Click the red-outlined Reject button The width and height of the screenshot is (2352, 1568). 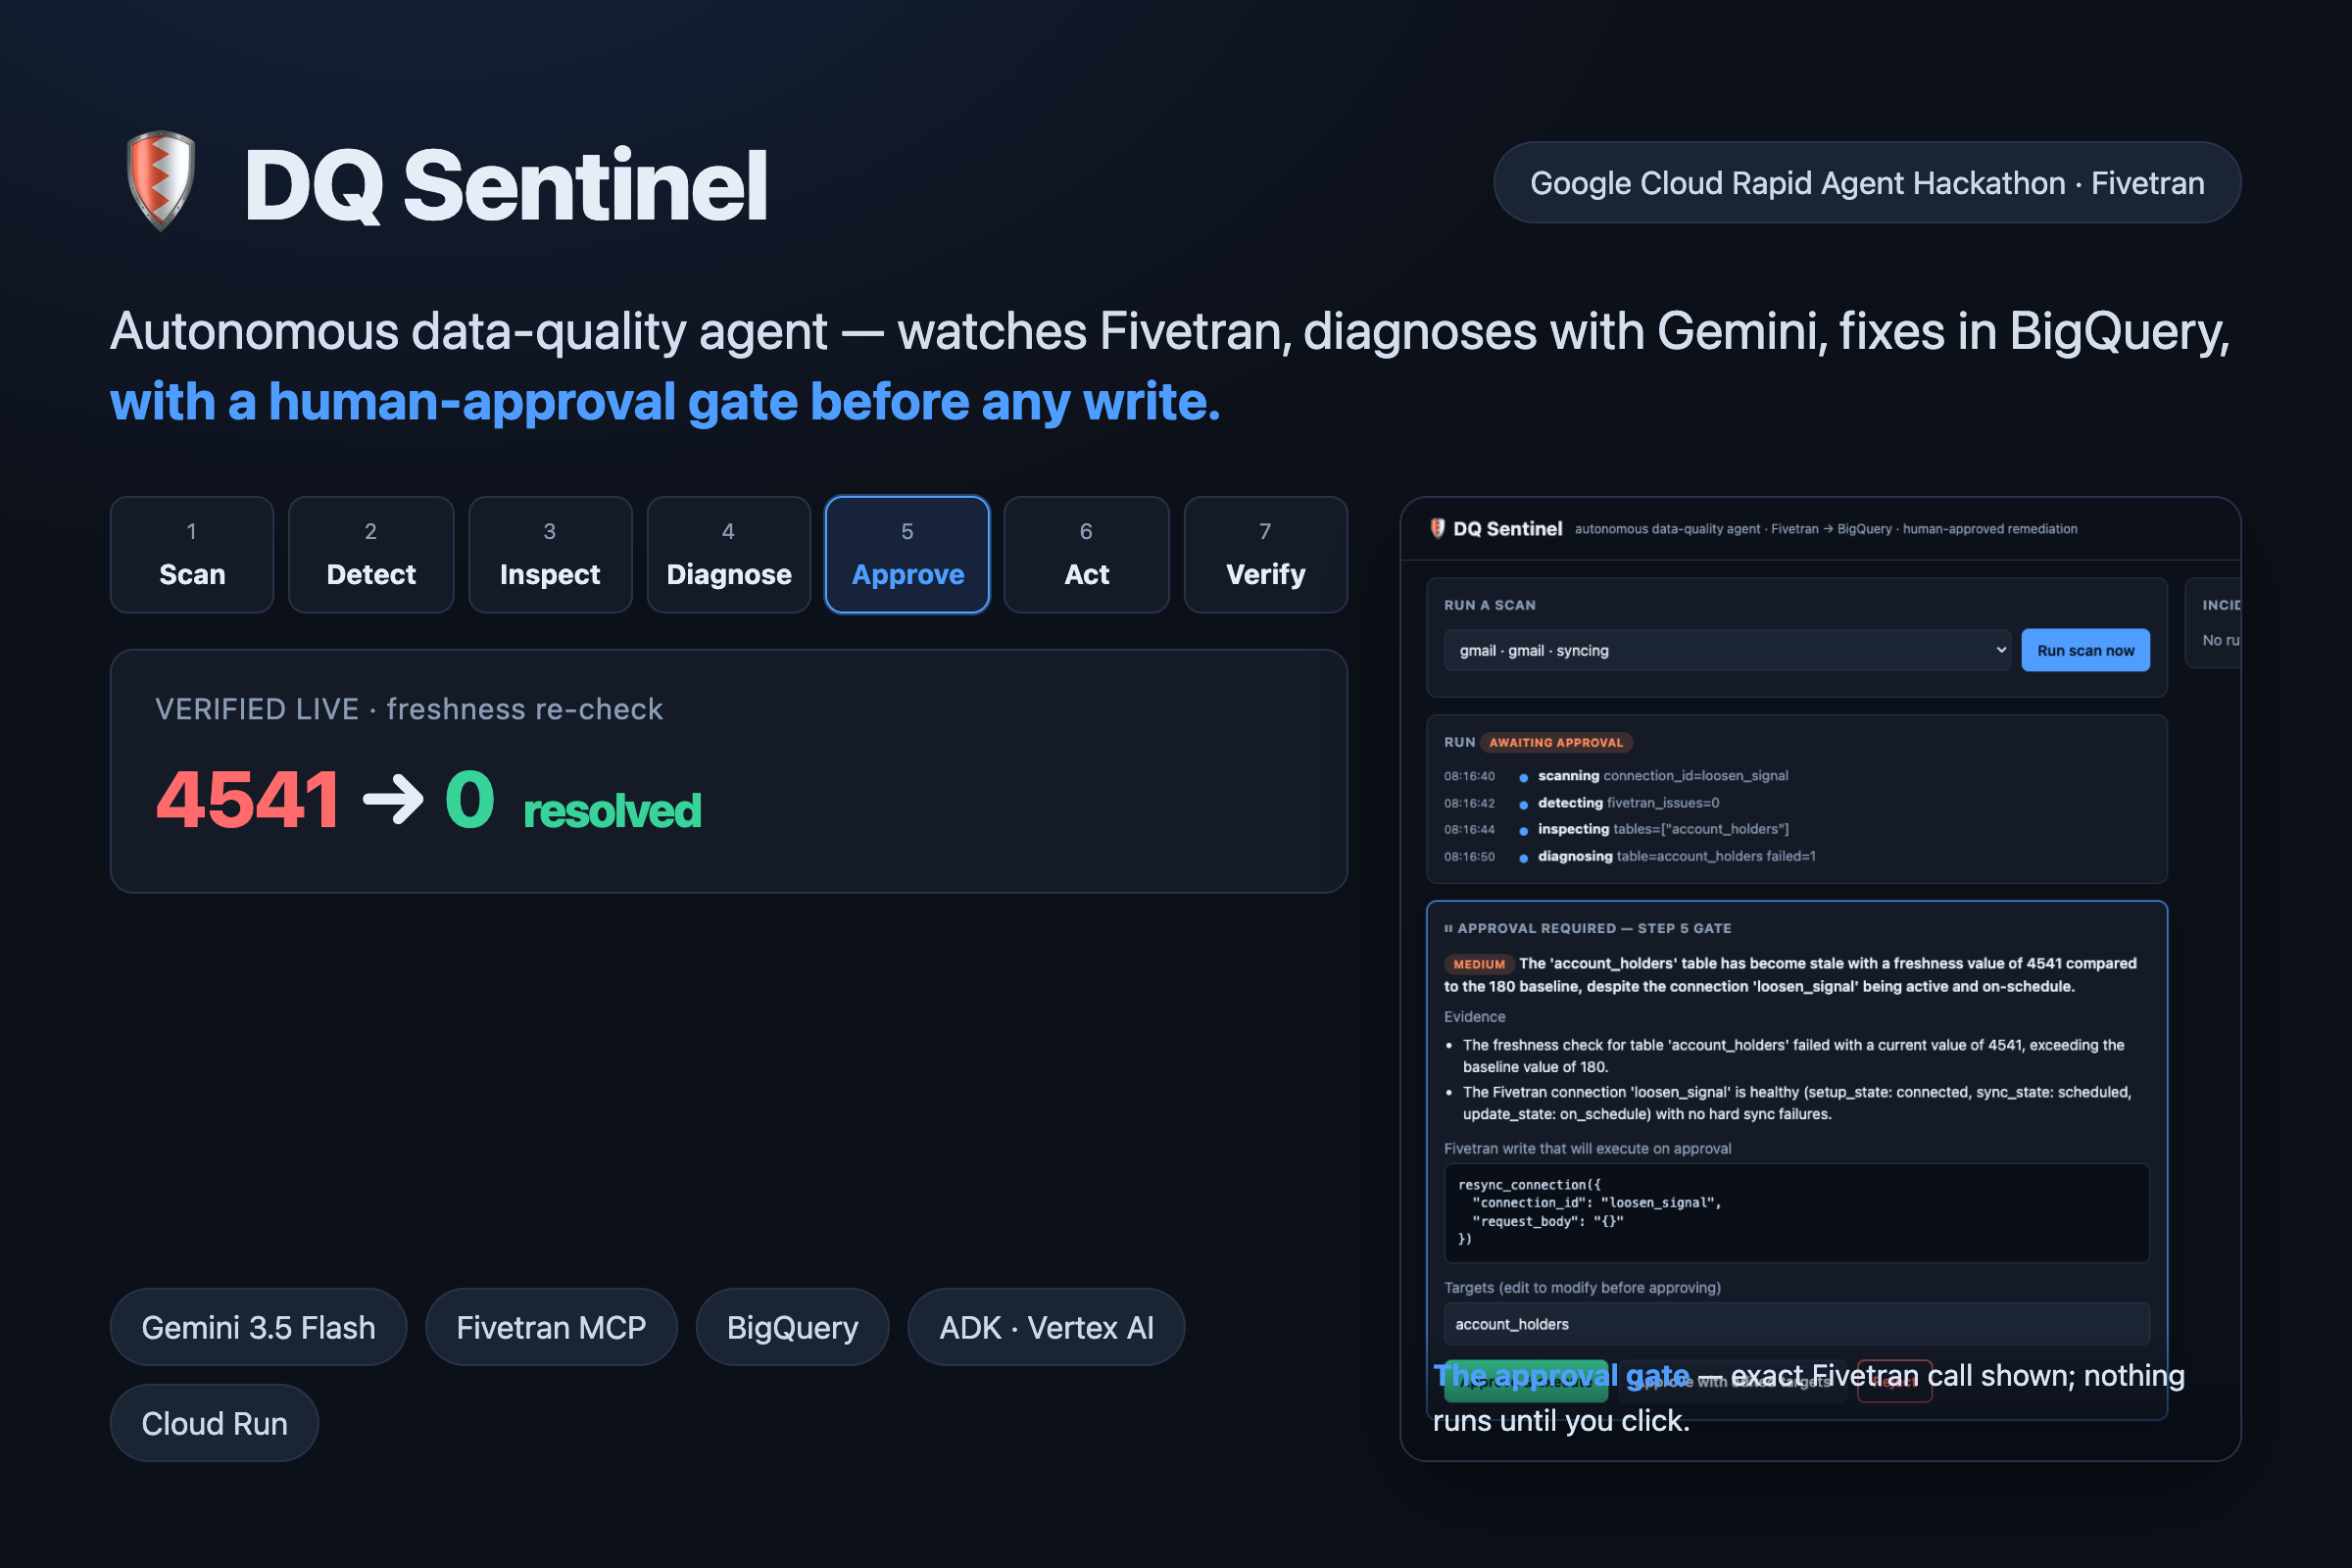tap(1894, 1381)
